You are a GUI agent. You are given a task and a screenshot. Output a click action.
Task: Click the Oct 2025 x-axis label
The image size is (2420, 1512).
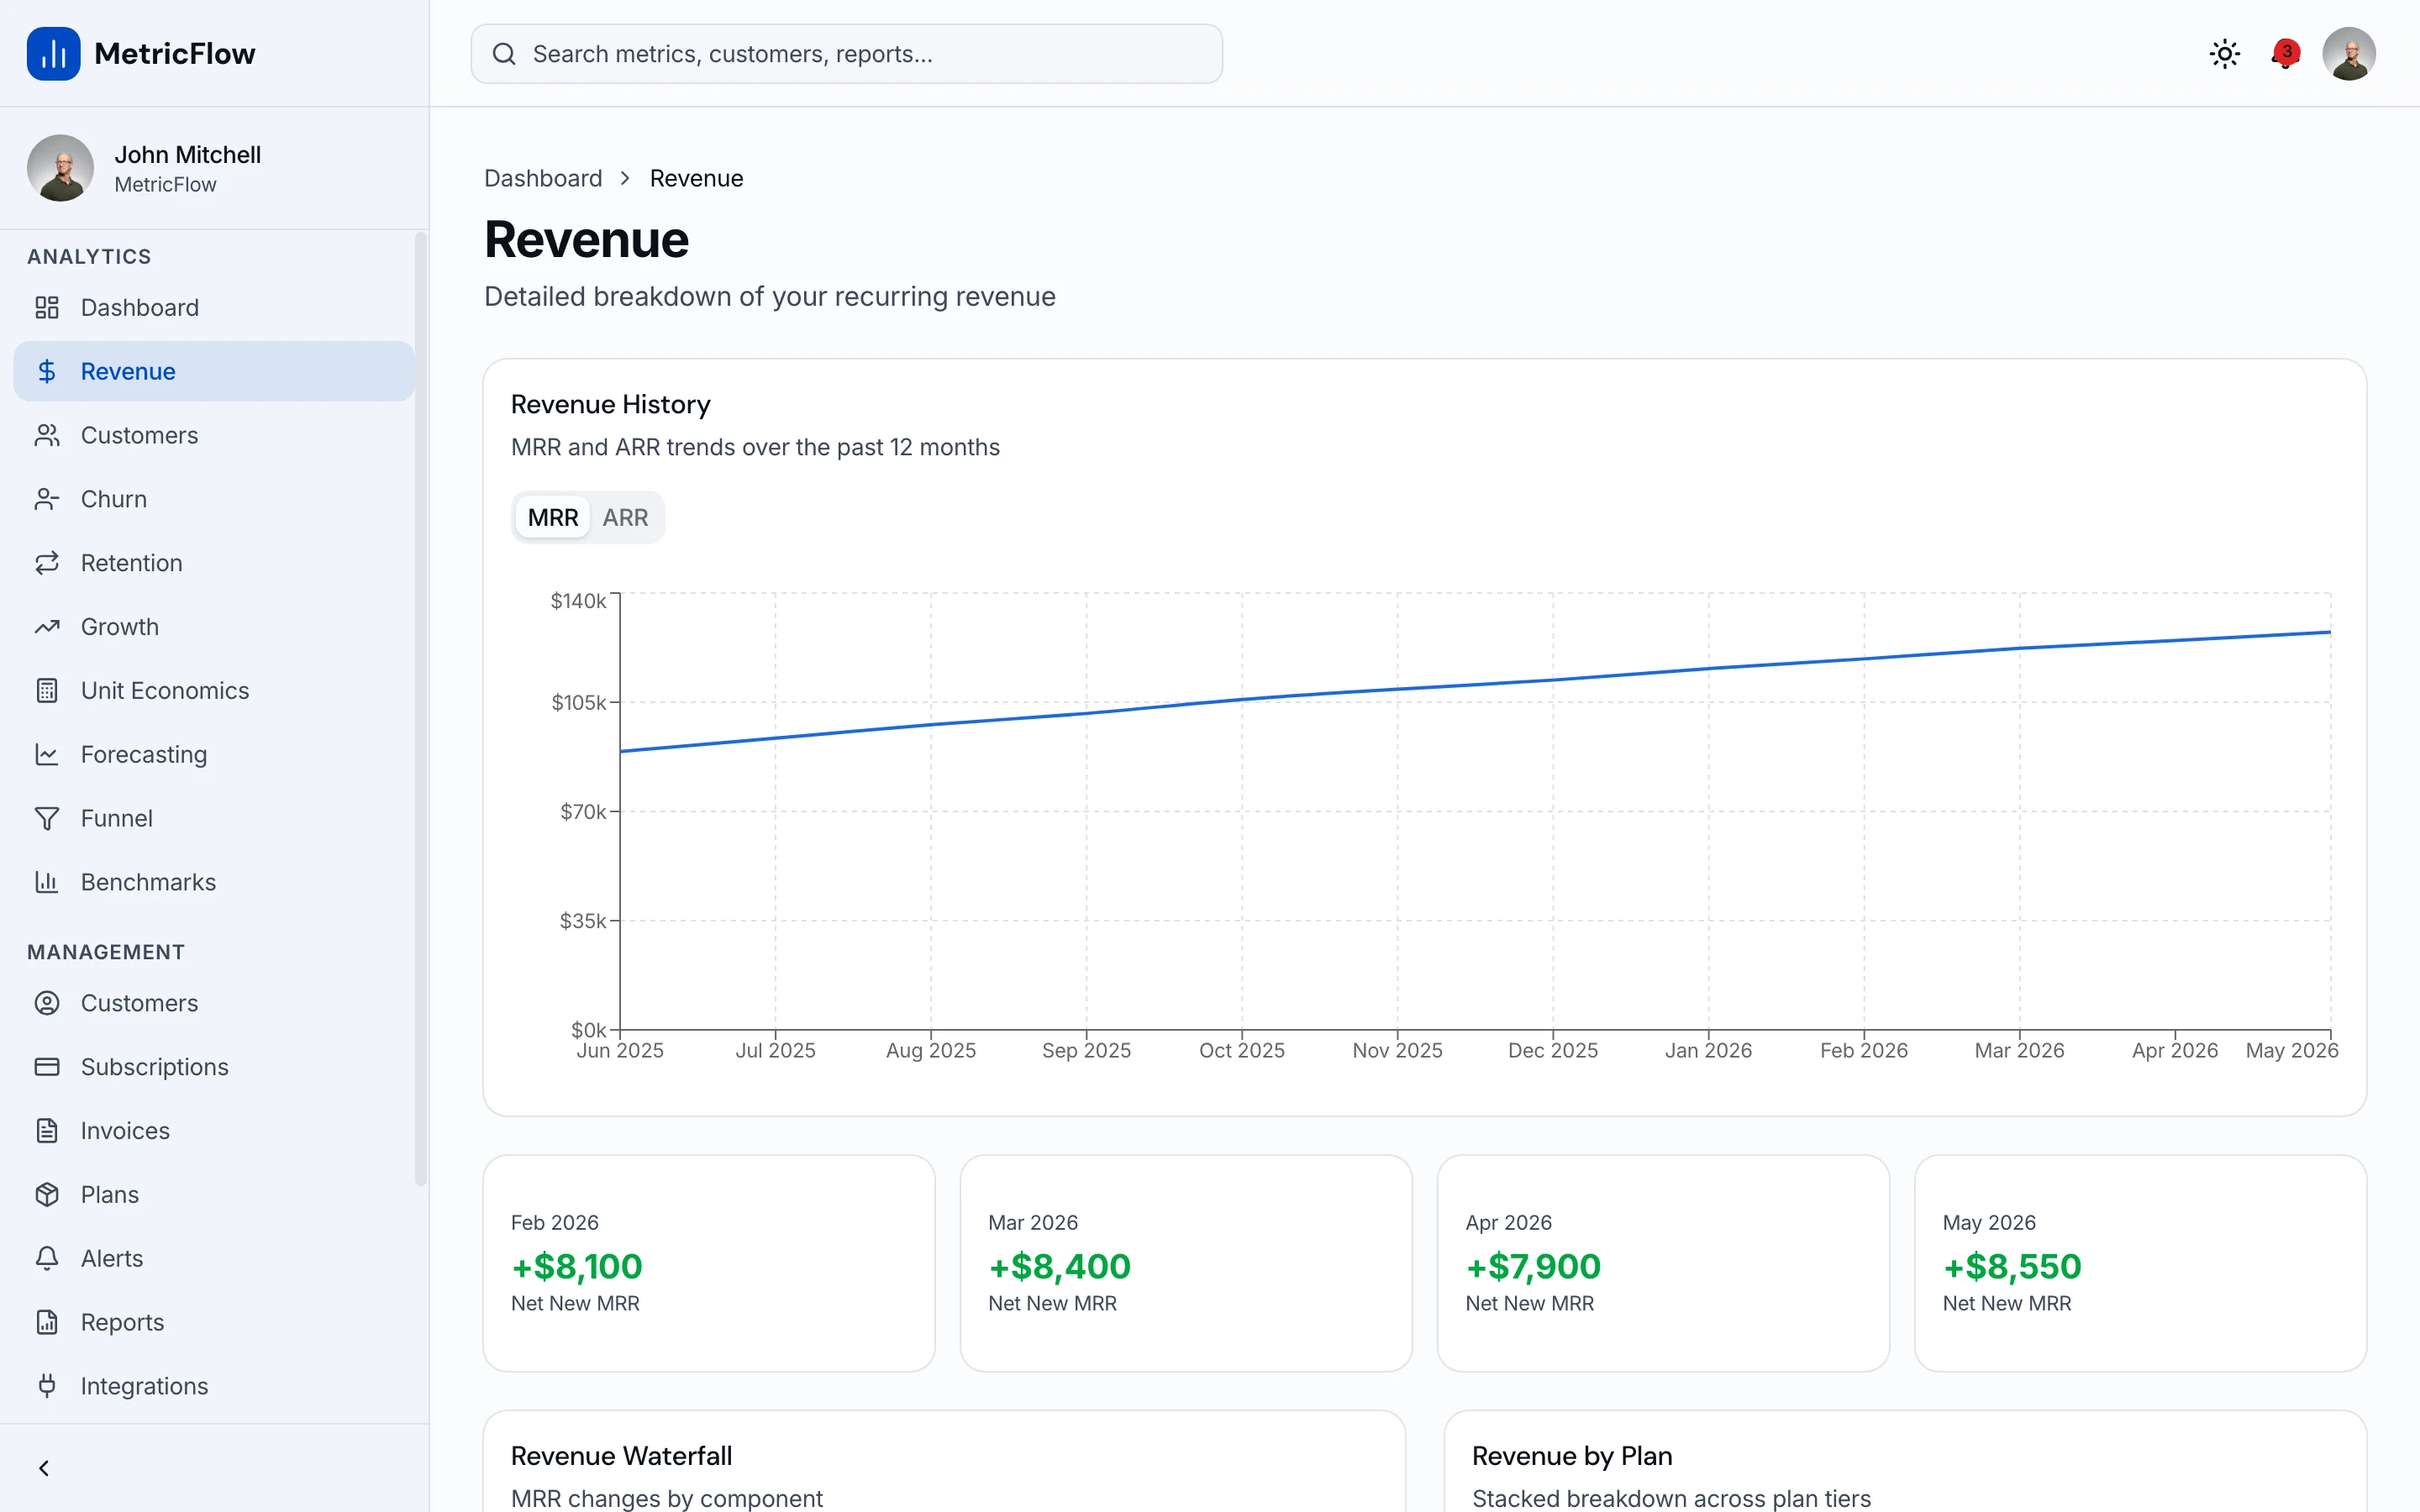point(1241,1050)
